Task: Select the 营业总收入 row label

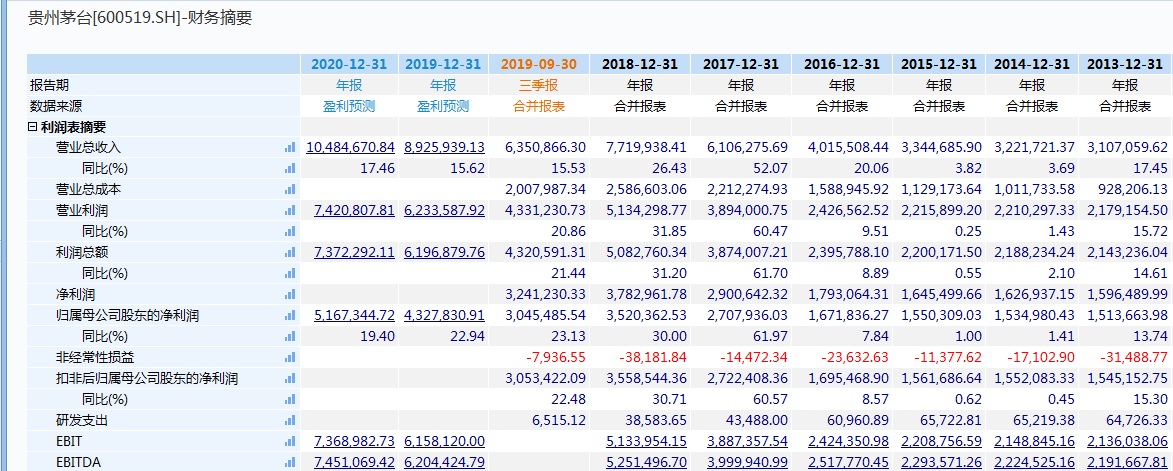Action: [x=88, y=148]
